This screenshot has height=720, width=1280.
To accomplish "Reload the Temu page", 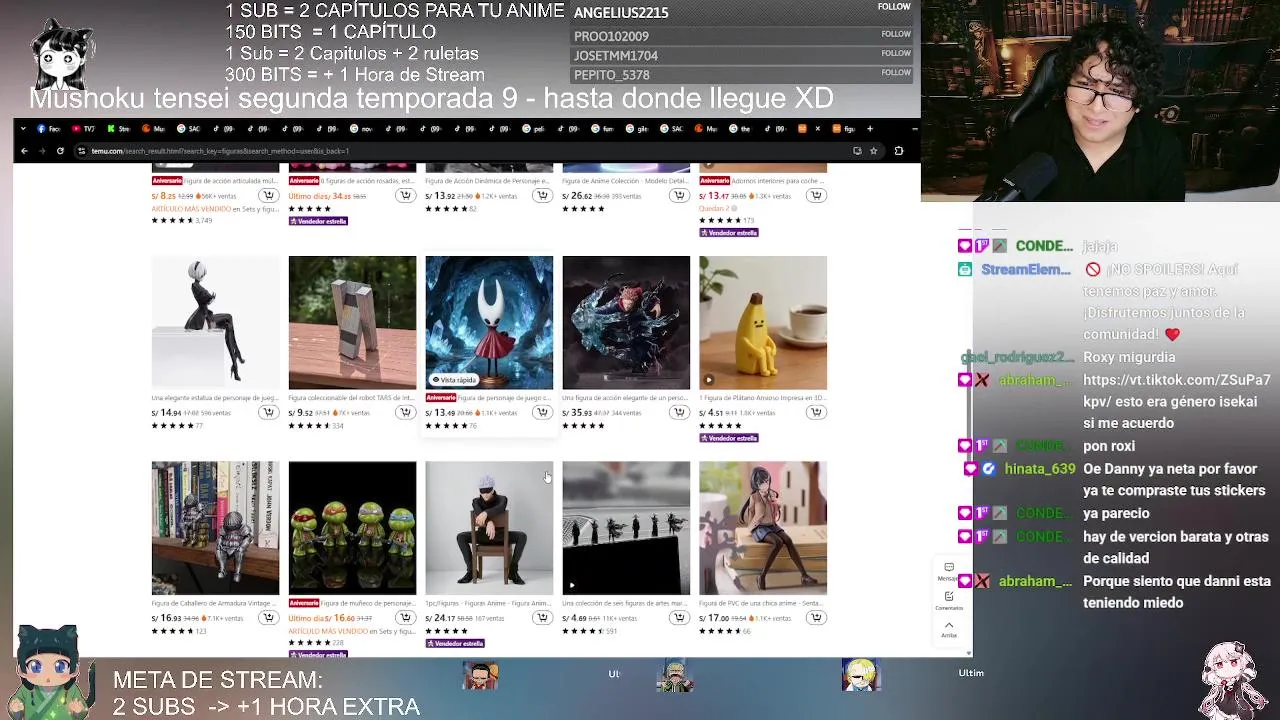I will pos(60,151).
